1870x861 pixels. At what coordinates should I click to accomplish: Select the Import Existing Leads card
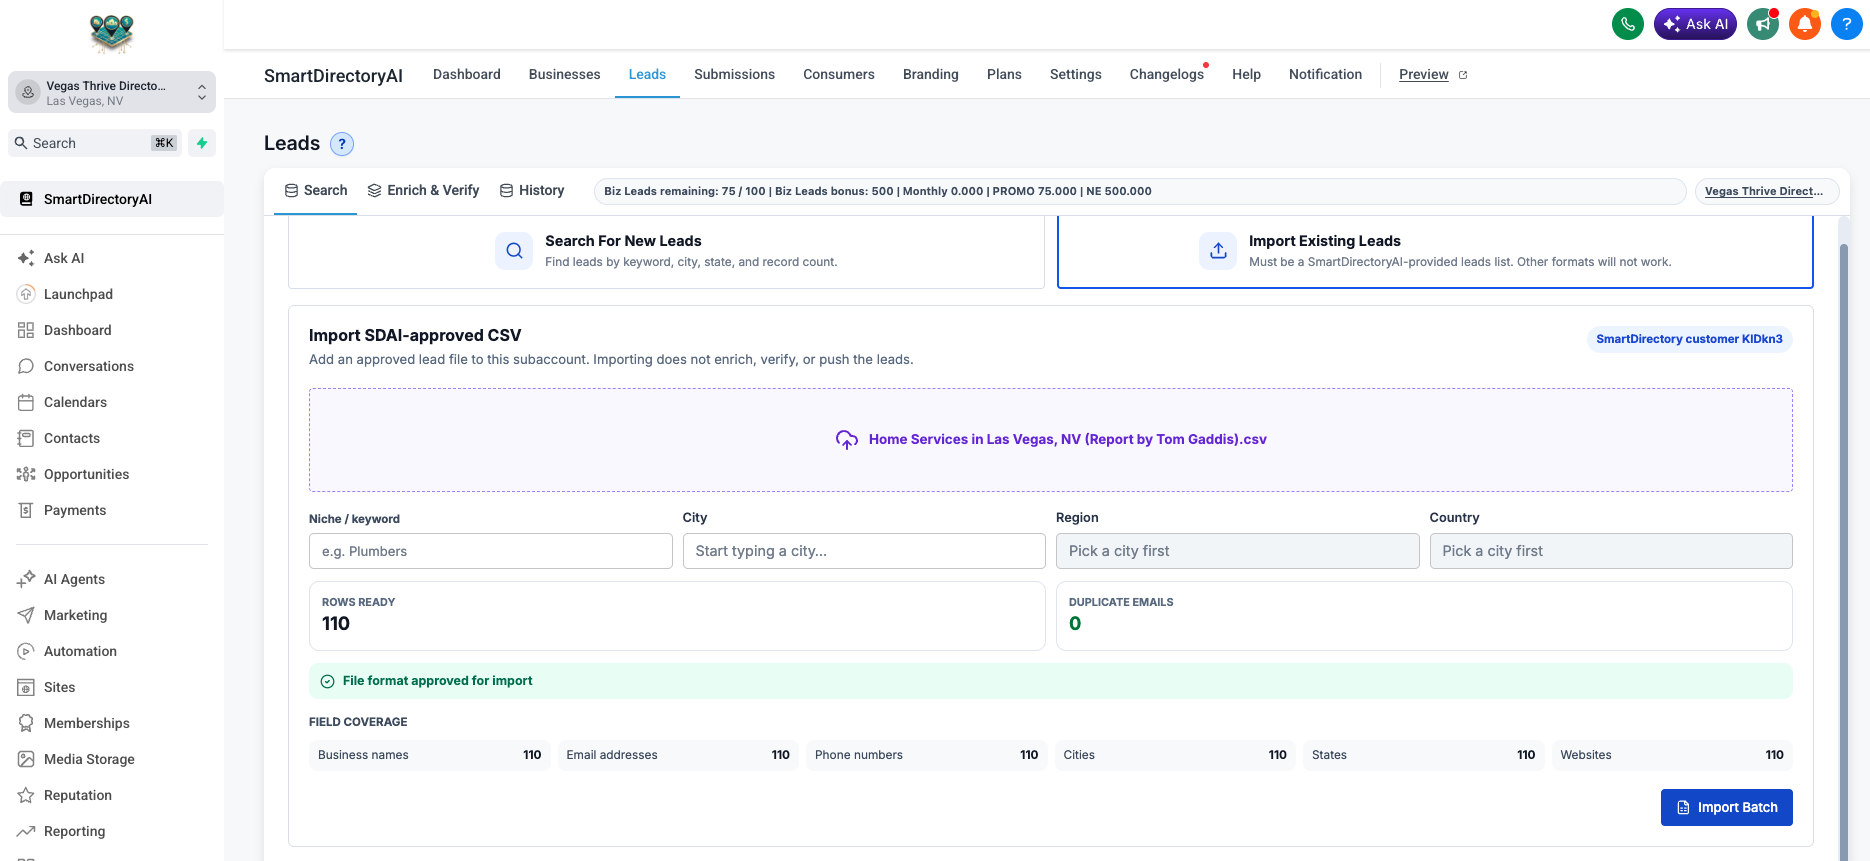coord(1435,252)
